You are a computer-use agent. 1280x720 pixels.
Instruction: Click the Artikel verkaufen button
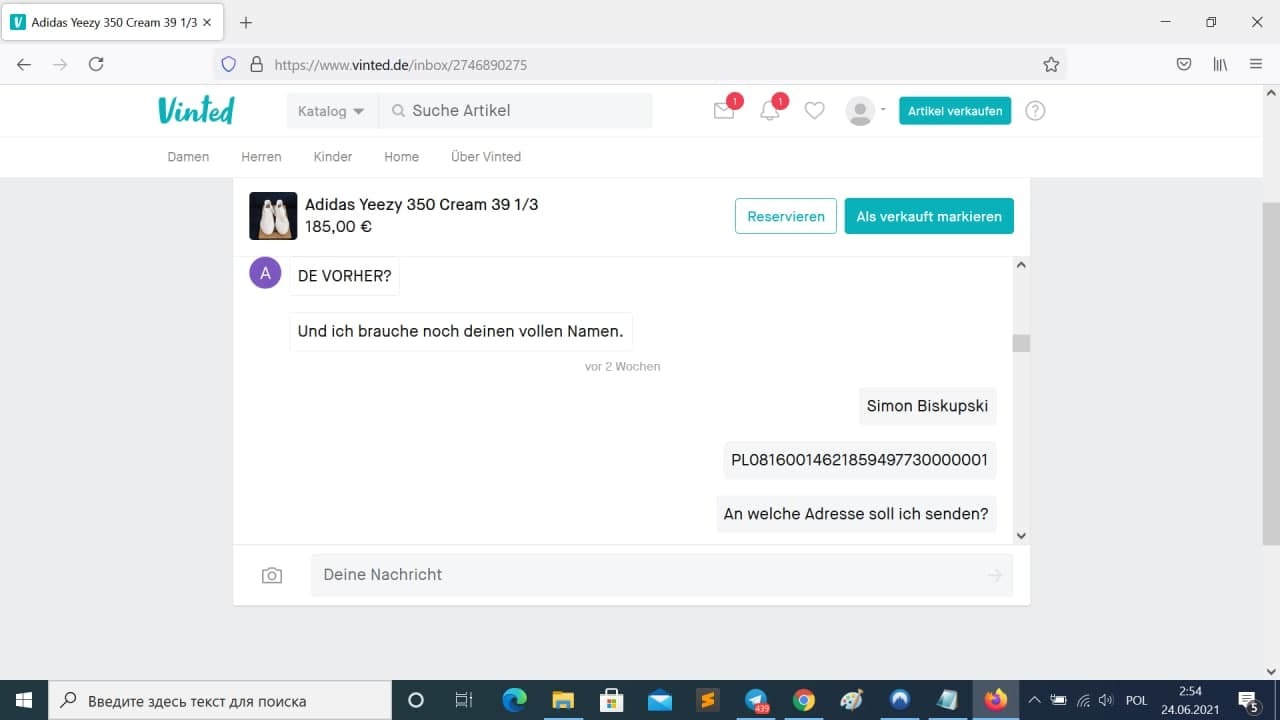[x=955, y=111]
